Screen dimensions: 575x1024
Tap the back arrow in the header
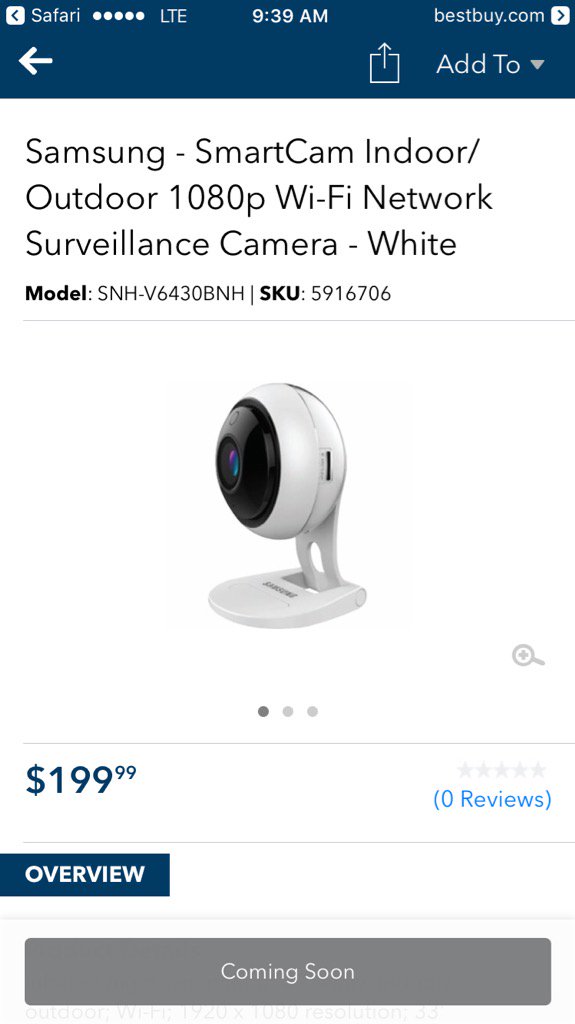click(35, 61)
